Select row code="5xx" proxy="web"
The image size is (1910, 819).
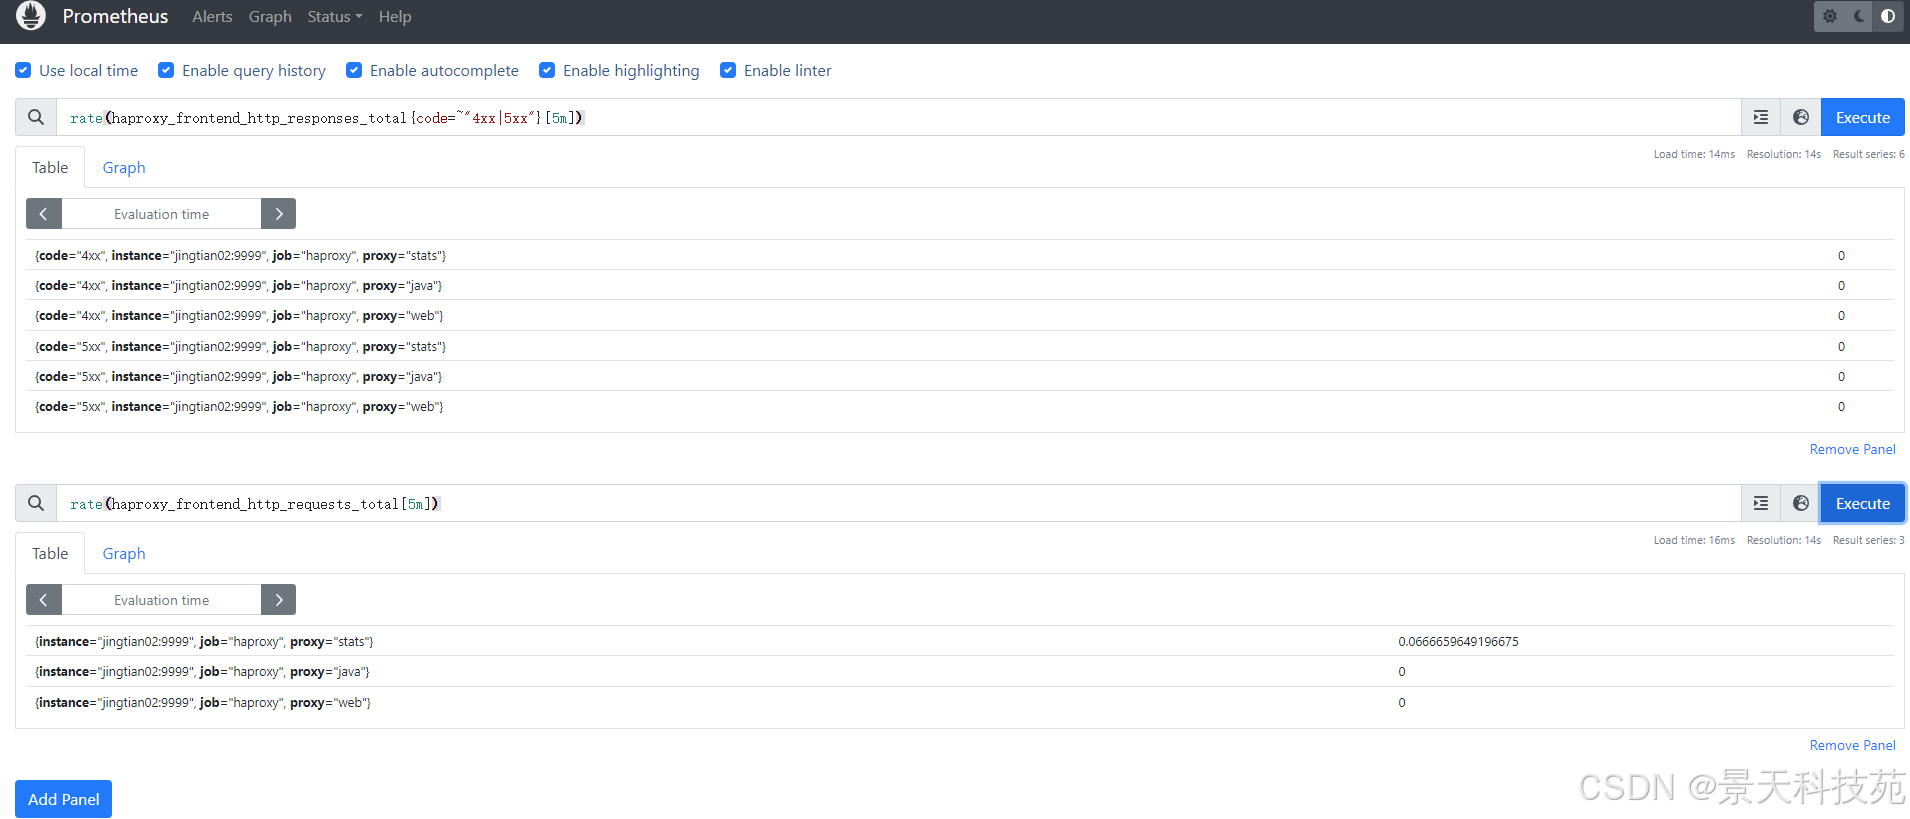[960, 406]
